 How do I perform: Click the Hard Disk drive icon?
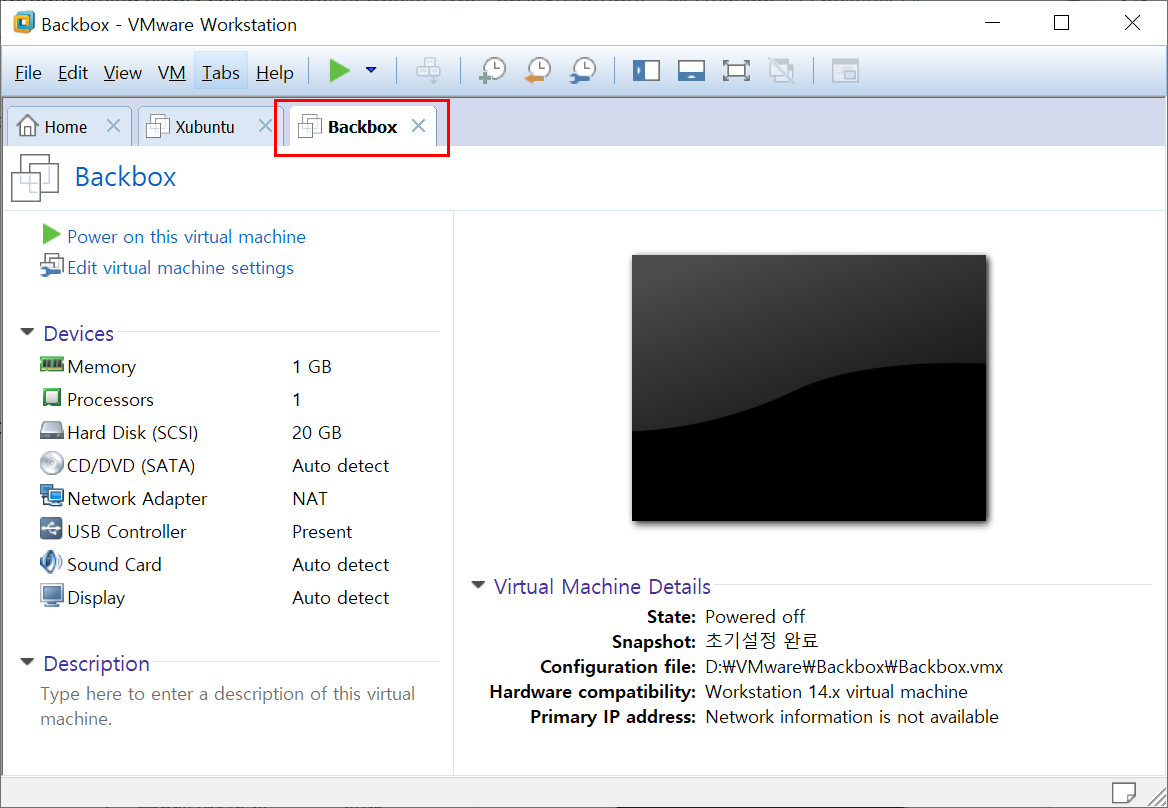(x=51, y=431)
